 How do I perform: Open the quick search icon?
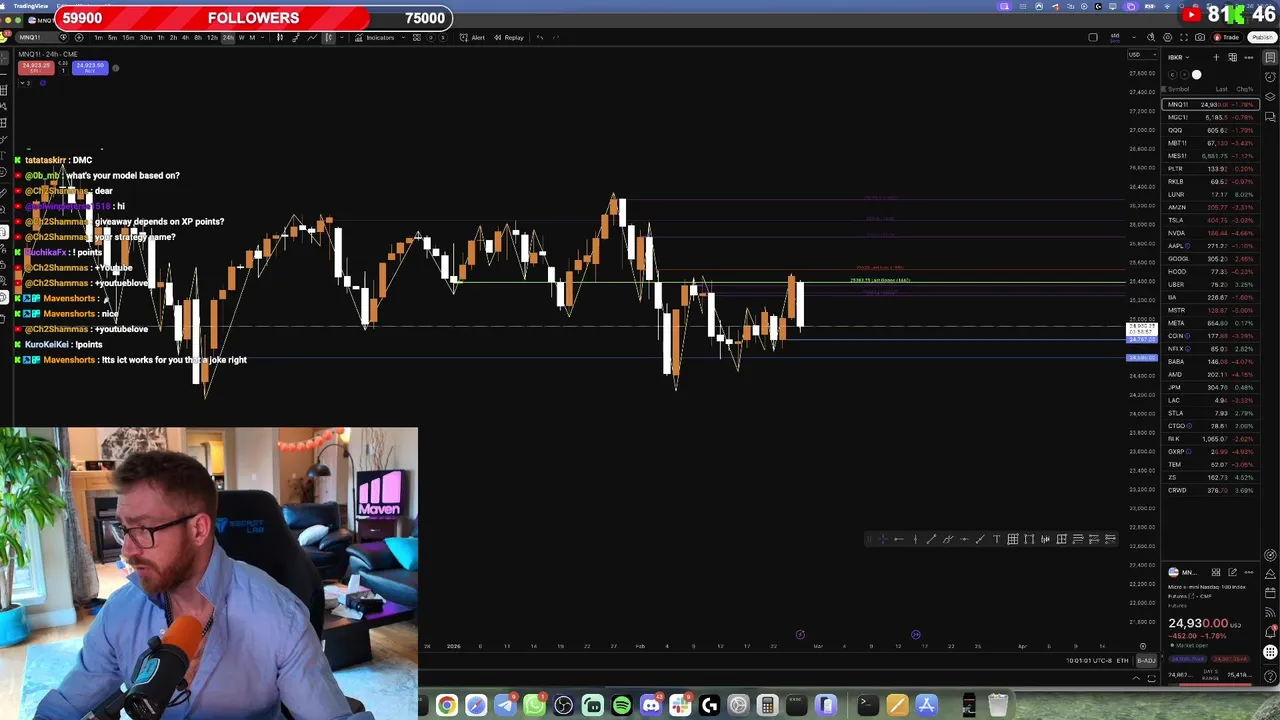[1151, 37]
